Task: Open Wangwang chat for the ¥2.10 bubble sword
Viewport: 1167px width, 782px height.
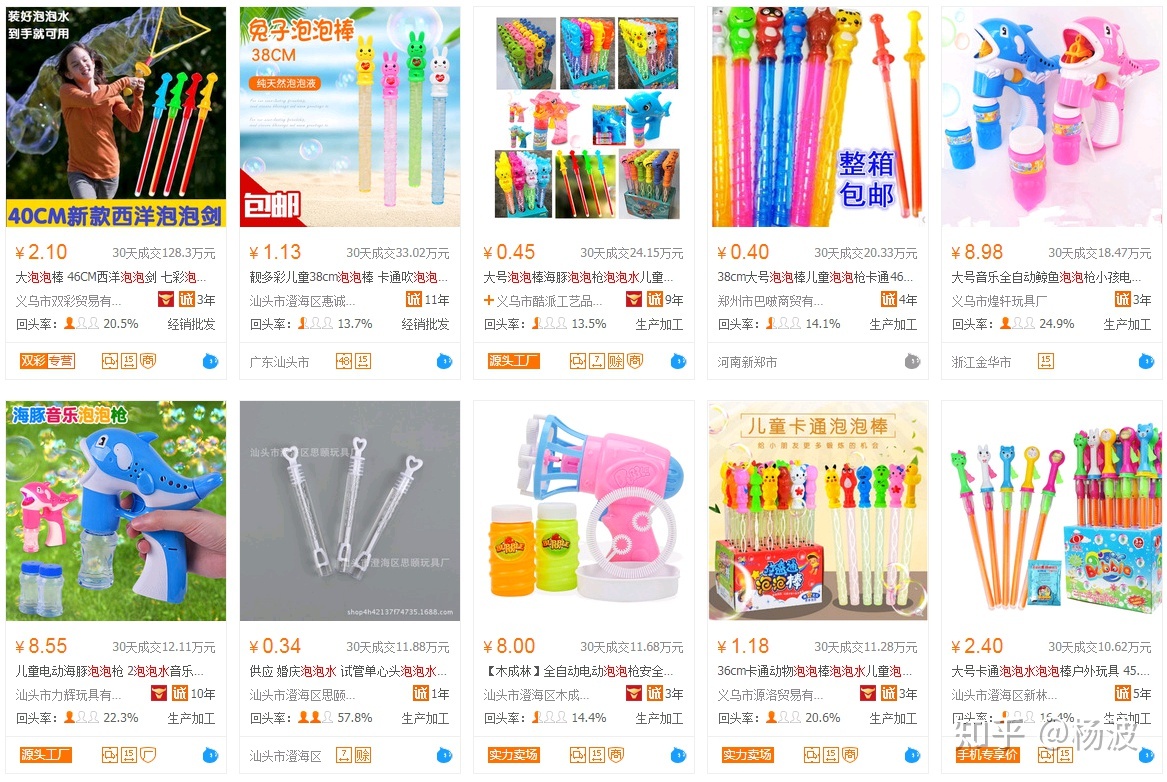Action: [211, 362]
